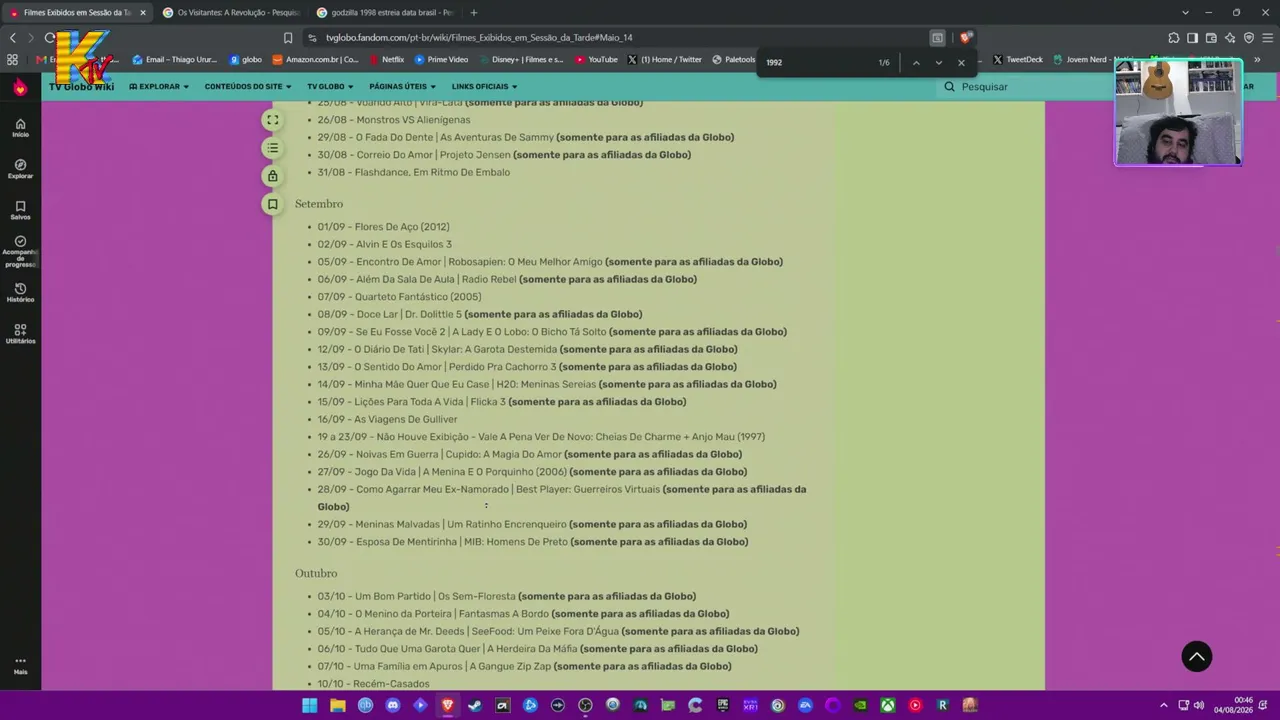Click the TV Globo Wiki title
The width and height of the screenshot is (1280, 720).
tap(81, 87)
